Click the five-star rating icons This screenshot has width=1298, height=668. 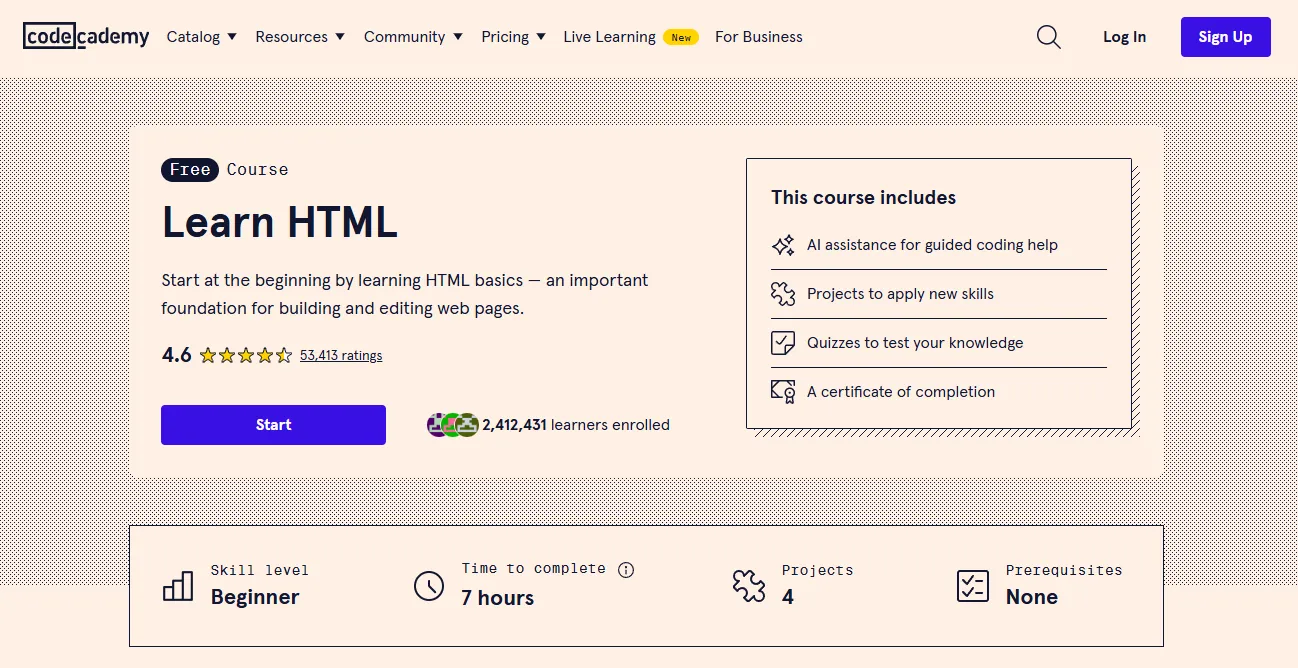246,355
